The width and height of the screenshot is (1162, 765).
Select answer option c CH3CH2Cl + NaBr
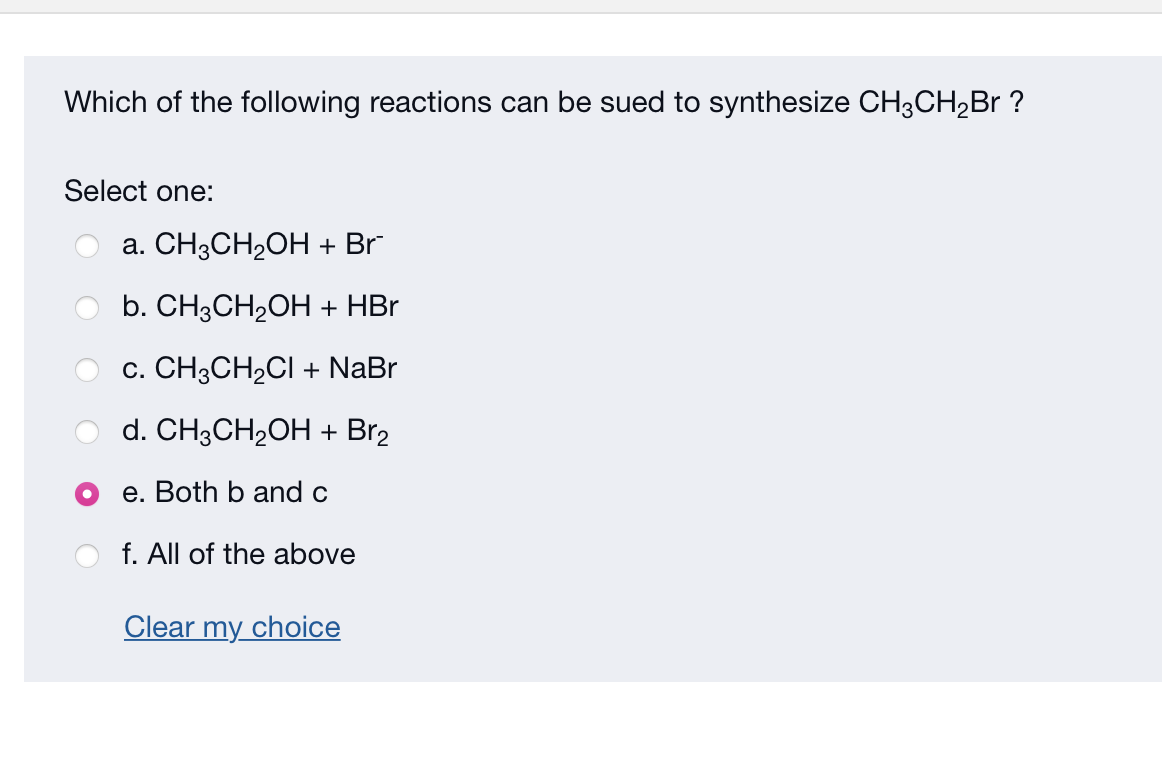pyautogui.click(x=87, y=369)
